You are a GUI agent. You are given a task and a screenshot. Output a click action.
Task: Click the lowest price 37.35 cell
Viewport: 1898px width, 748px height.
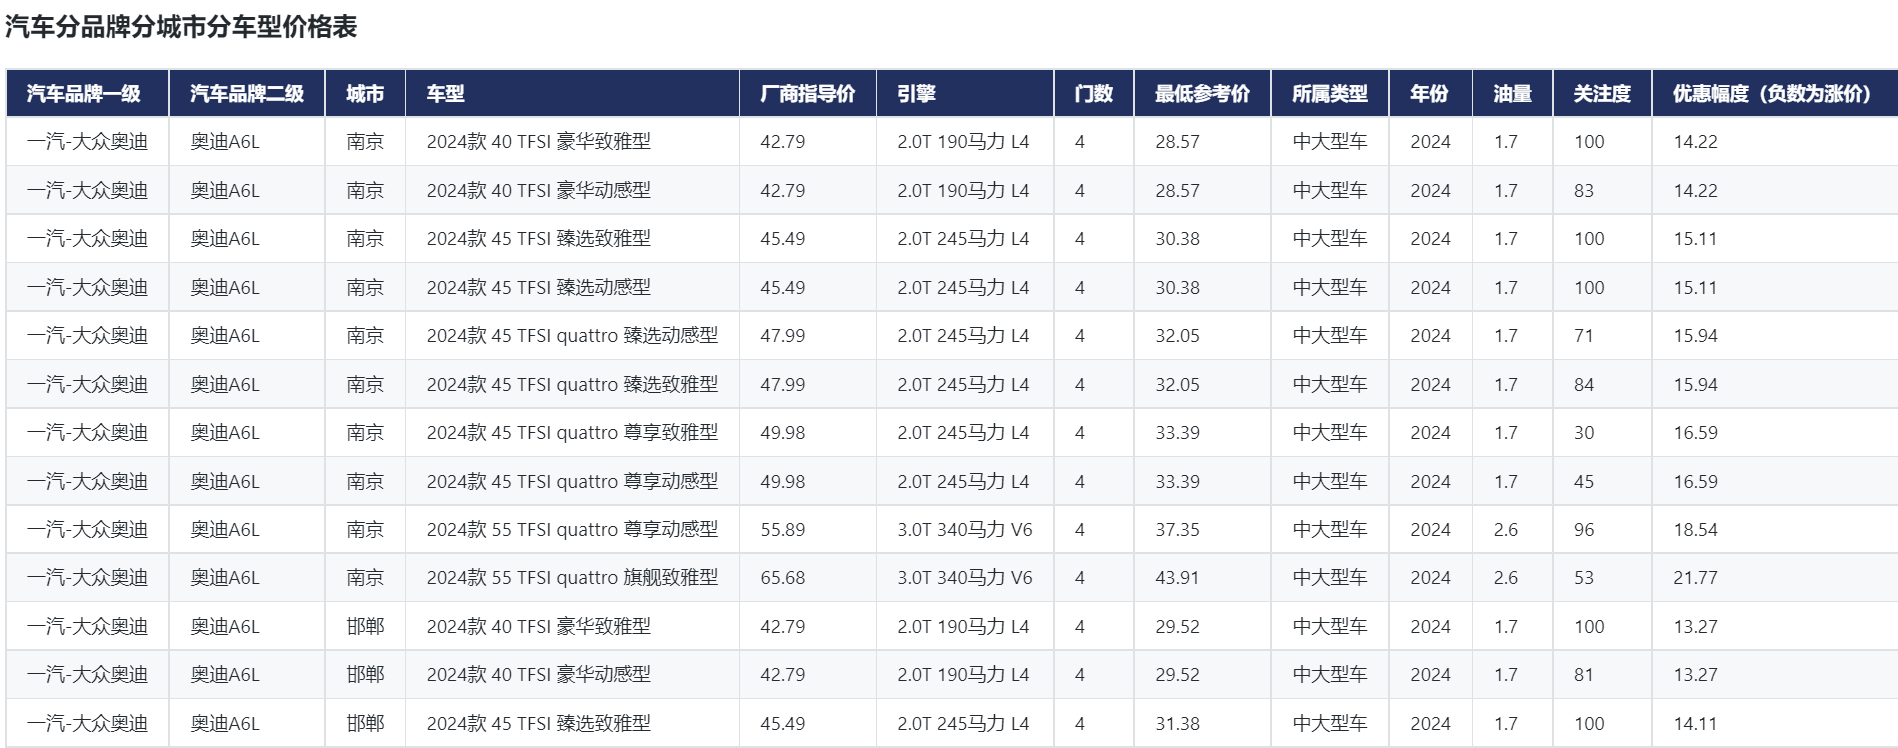click(x=1202, y=530)
